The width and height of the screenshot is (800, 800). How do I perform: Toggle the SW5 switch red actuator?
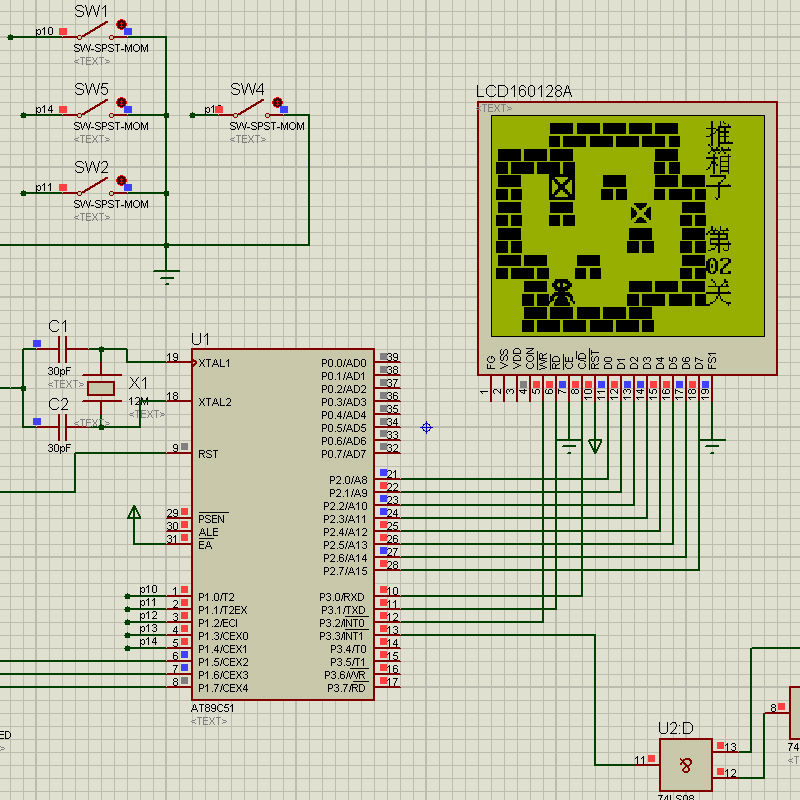pos(121,102)
